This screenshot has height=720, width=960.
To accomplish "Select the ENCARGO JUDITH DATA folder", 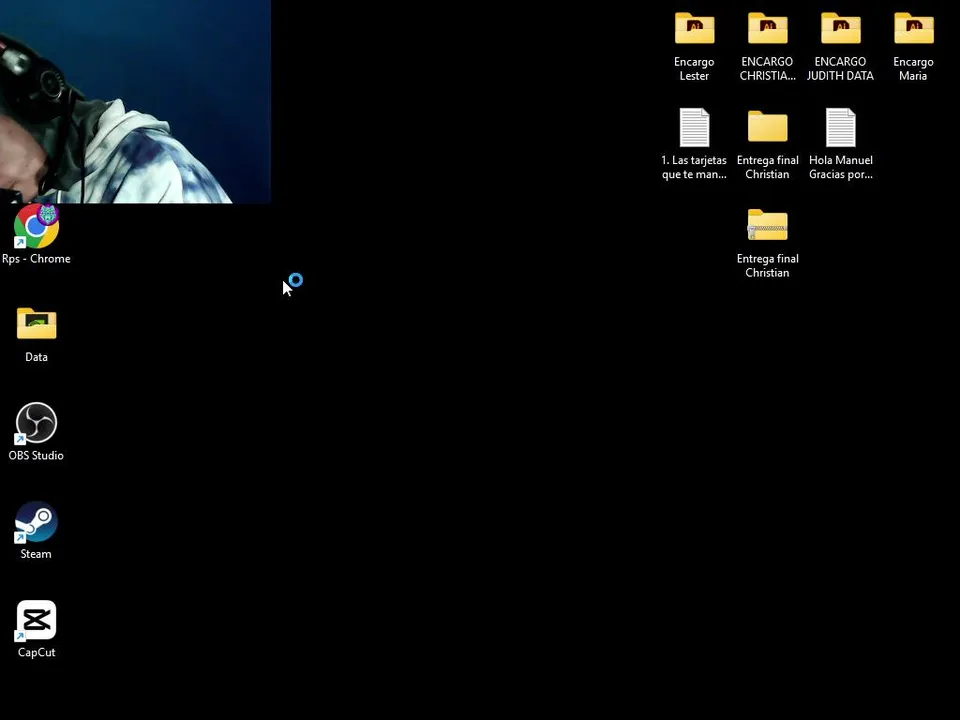I will pos(841,28).
